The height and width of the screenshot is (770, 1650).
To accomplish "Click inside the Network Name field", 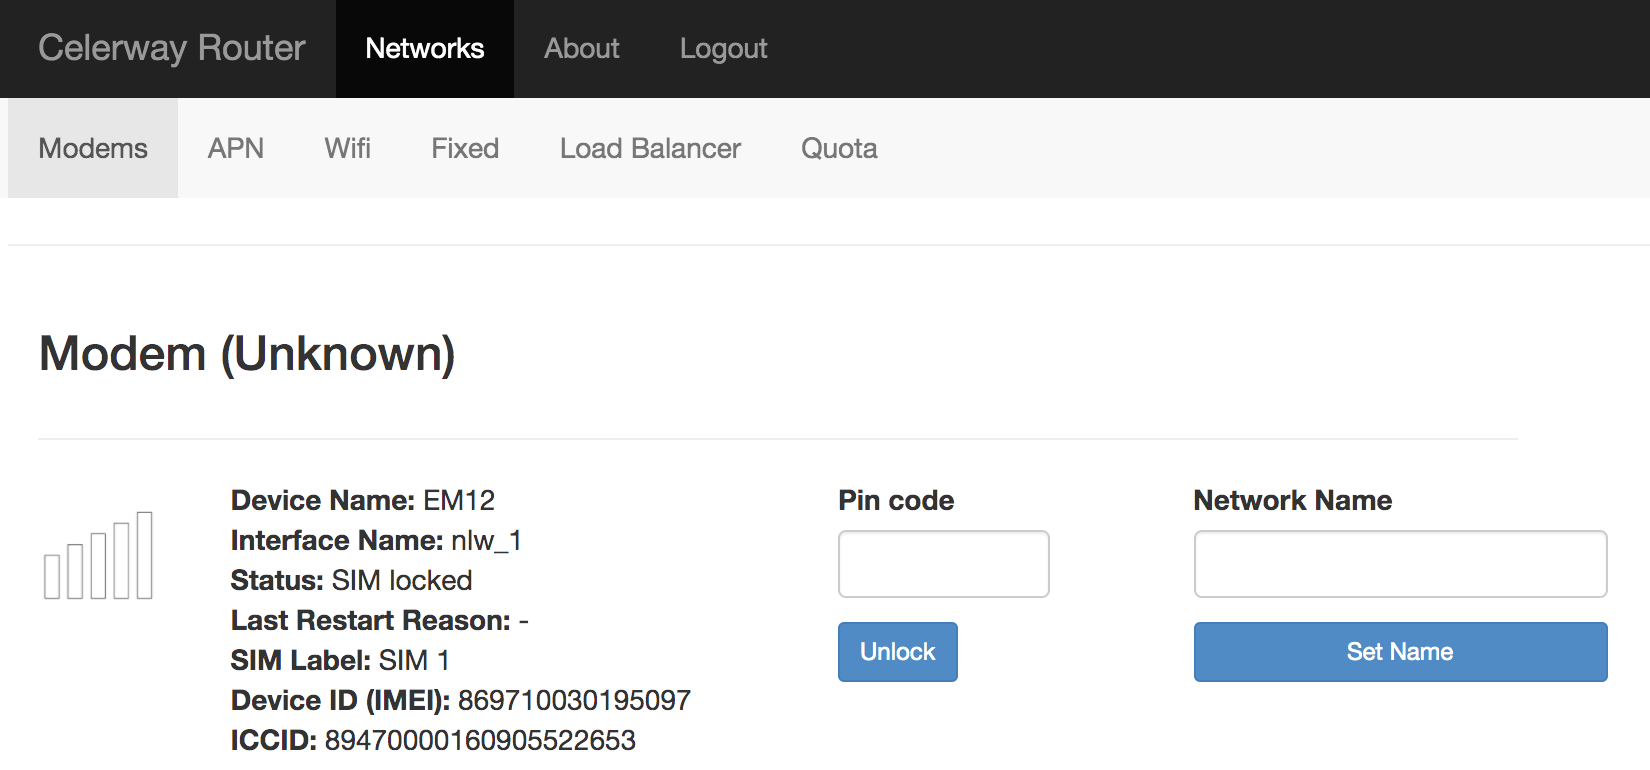I will point(1400,564).
